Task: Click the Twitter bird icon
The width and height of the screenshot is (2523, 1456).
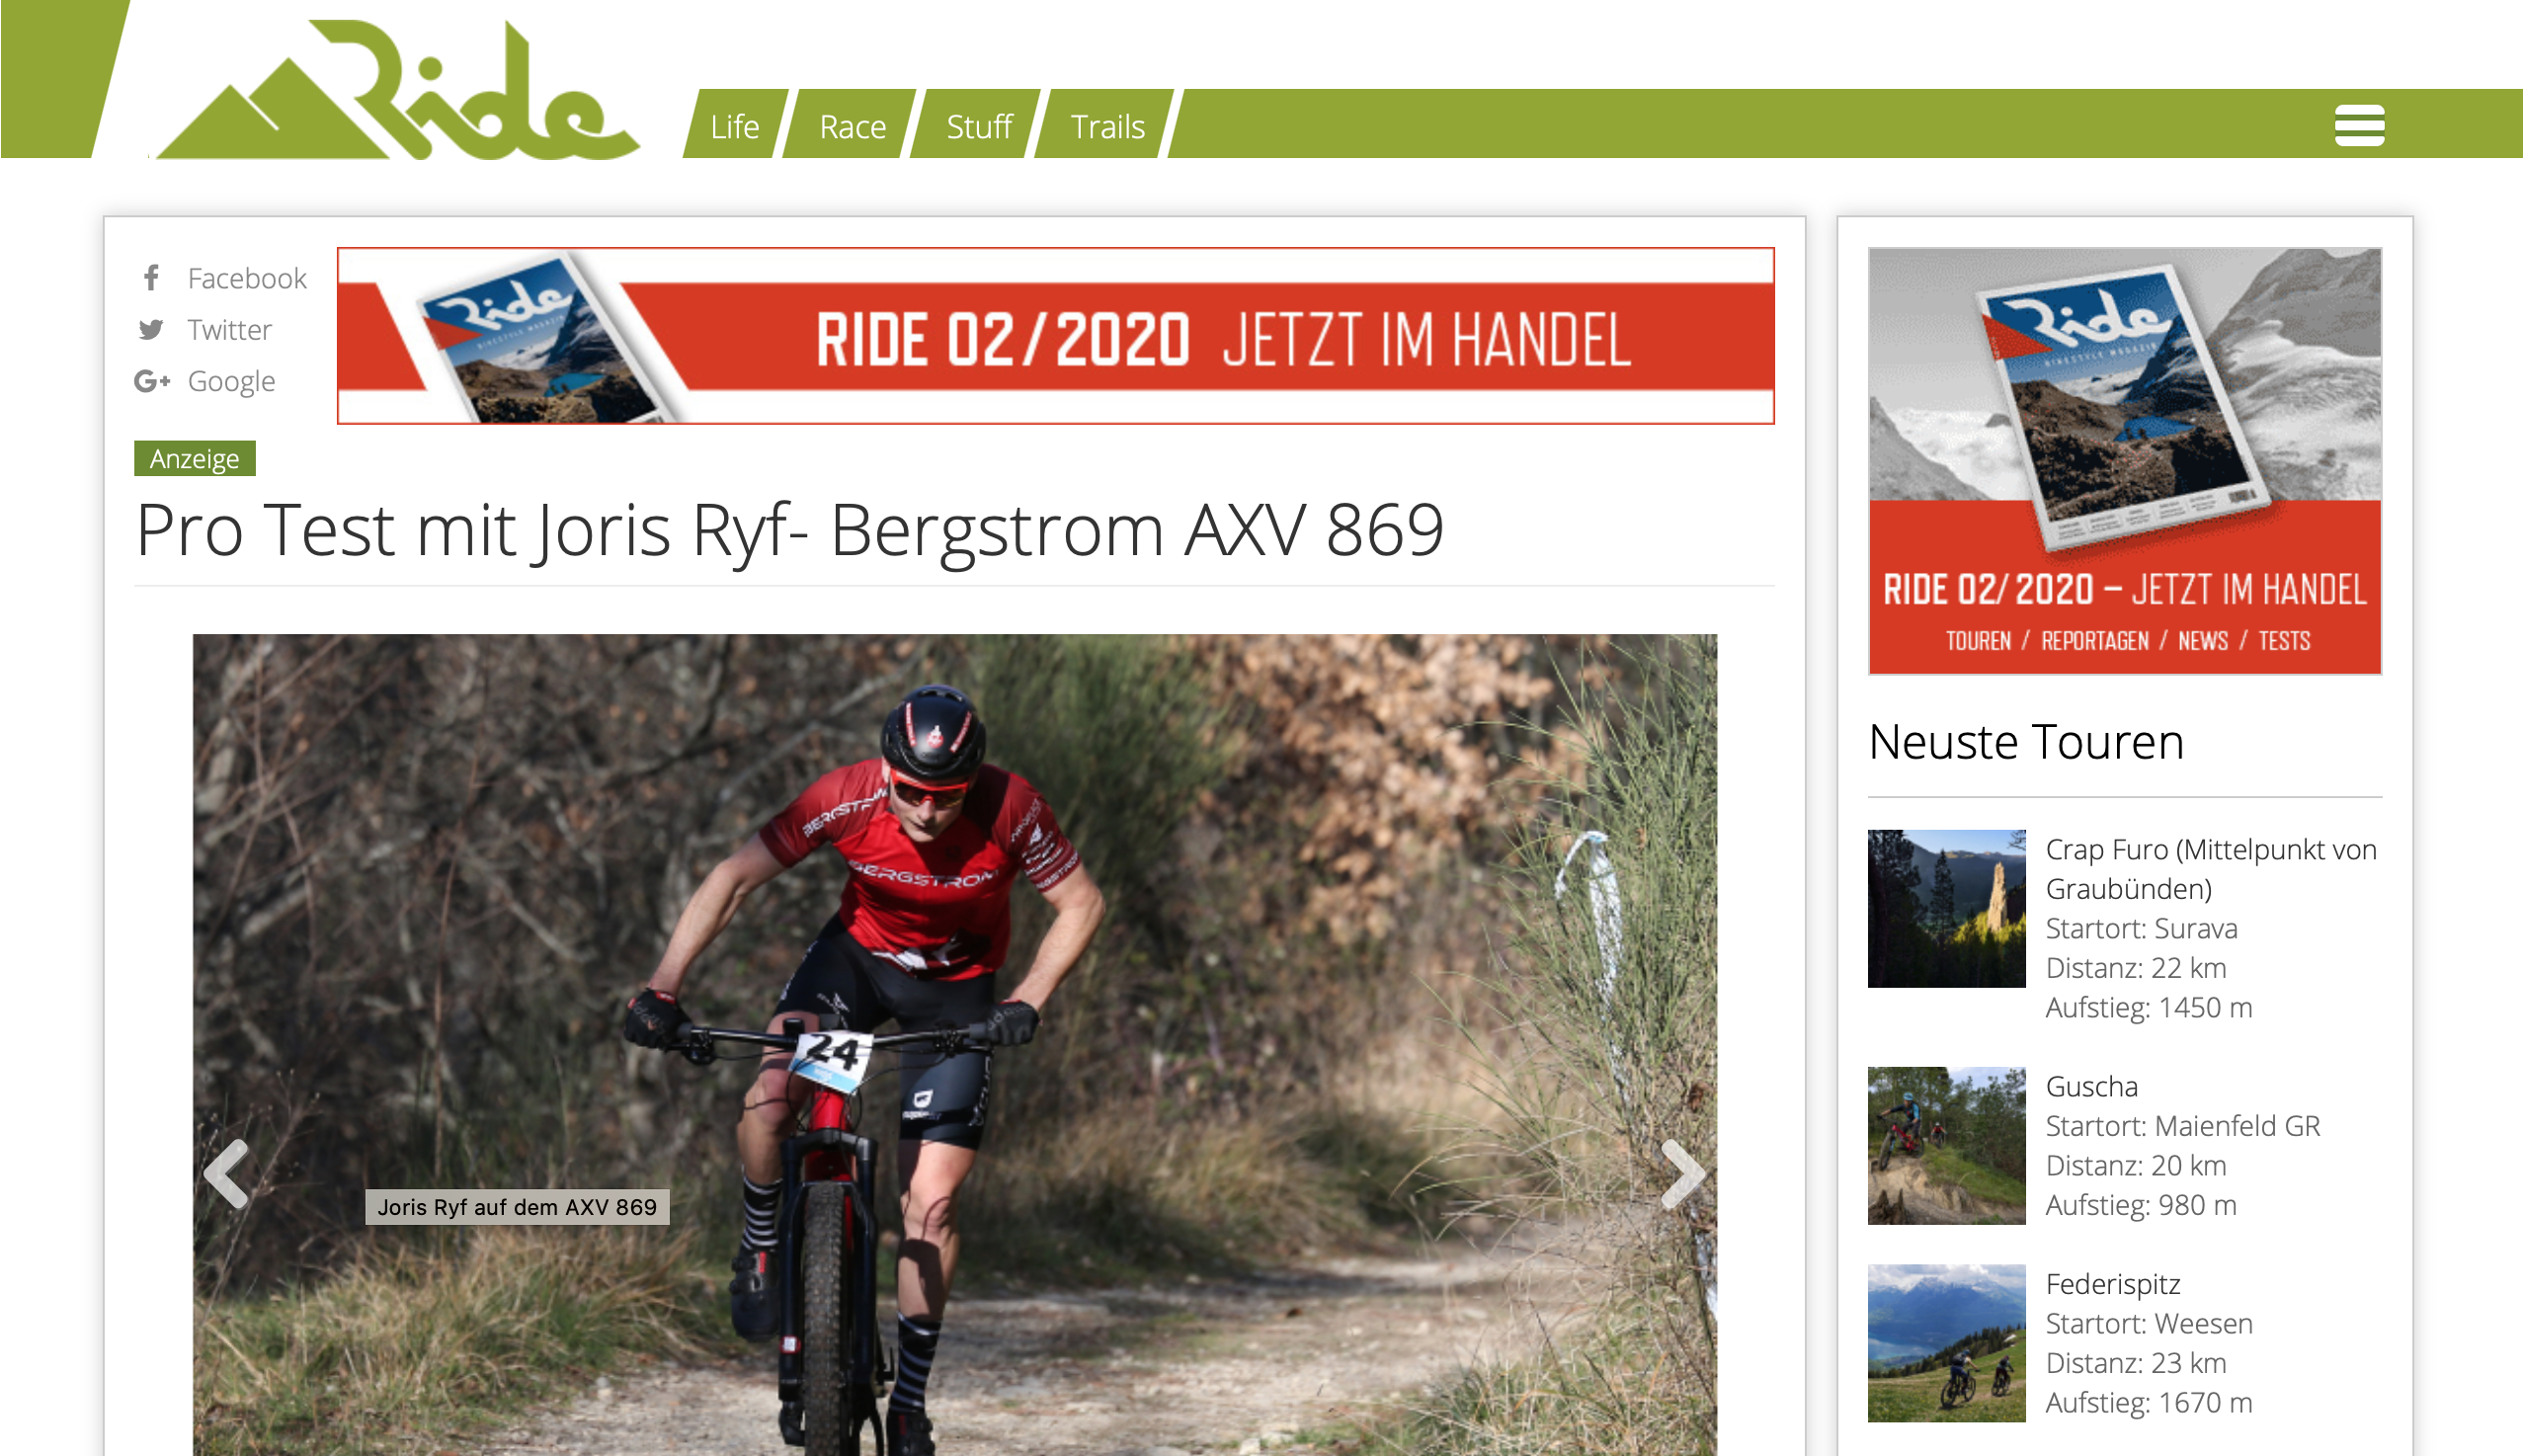Action: [151, 329]
